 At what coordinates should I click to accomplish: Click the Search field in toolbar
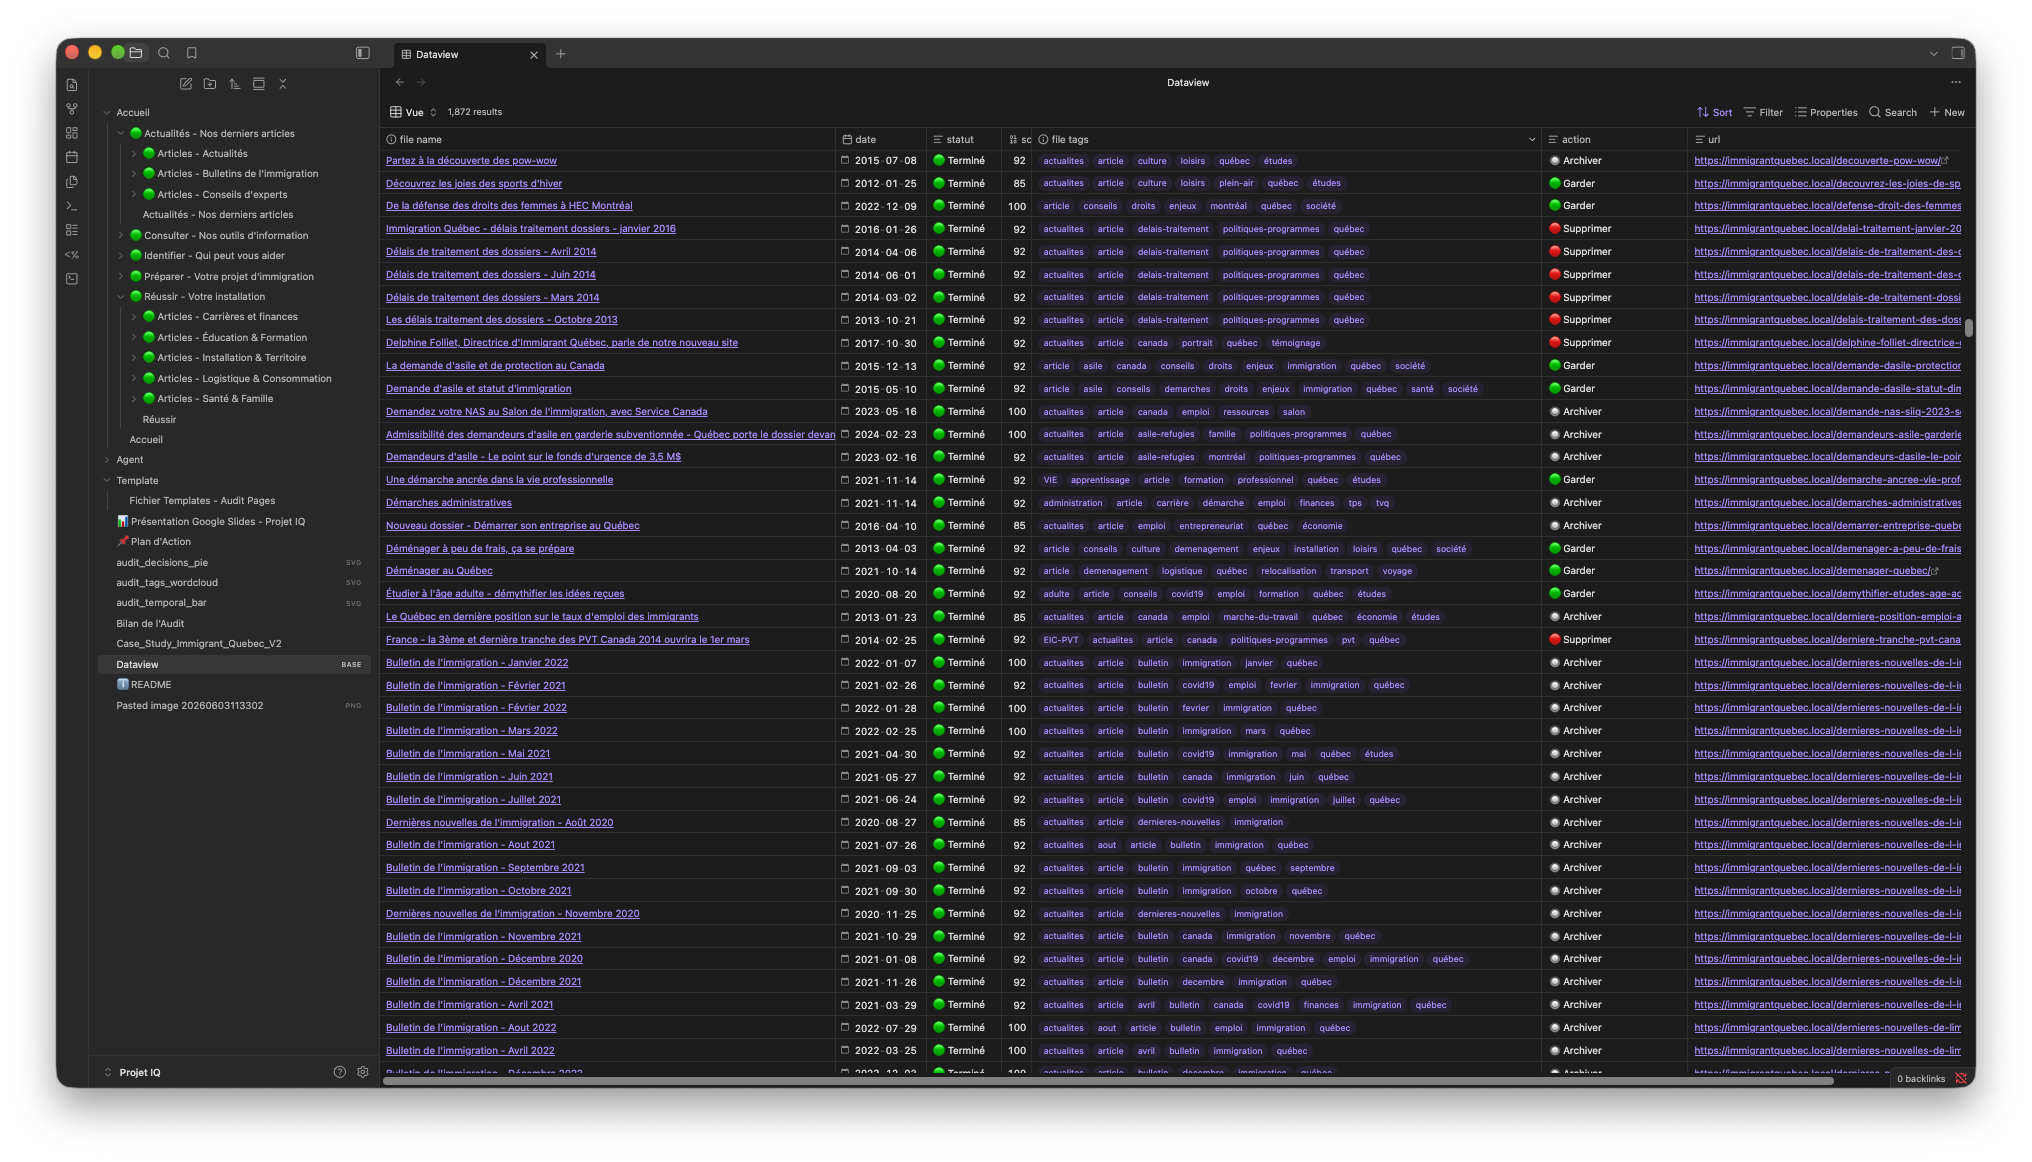click(x=1893, y=112)
